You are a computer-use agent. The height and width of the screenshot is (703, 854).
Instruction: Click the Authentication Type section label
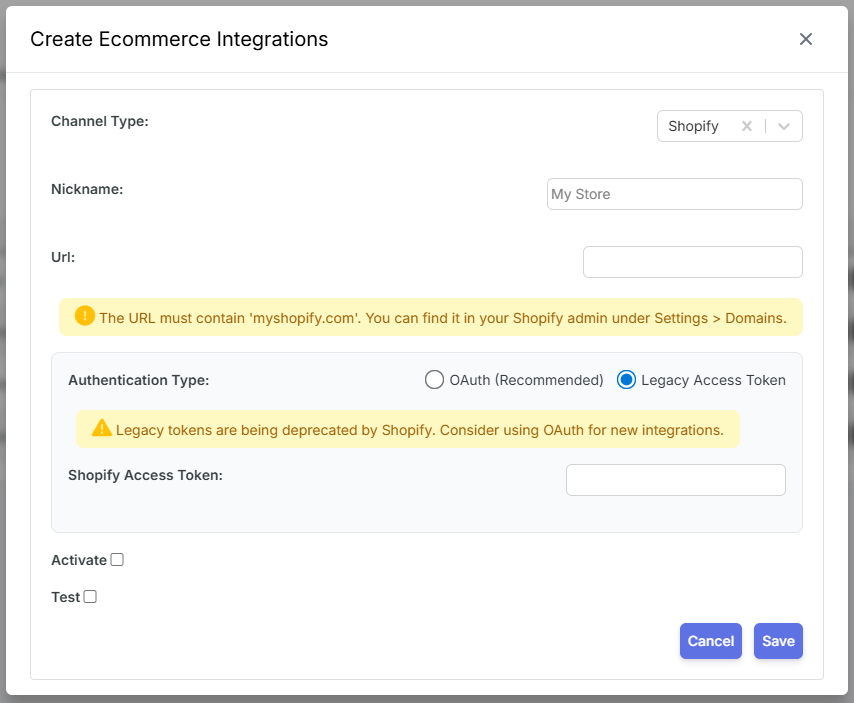pyautogui.click(x=138, y=380)
